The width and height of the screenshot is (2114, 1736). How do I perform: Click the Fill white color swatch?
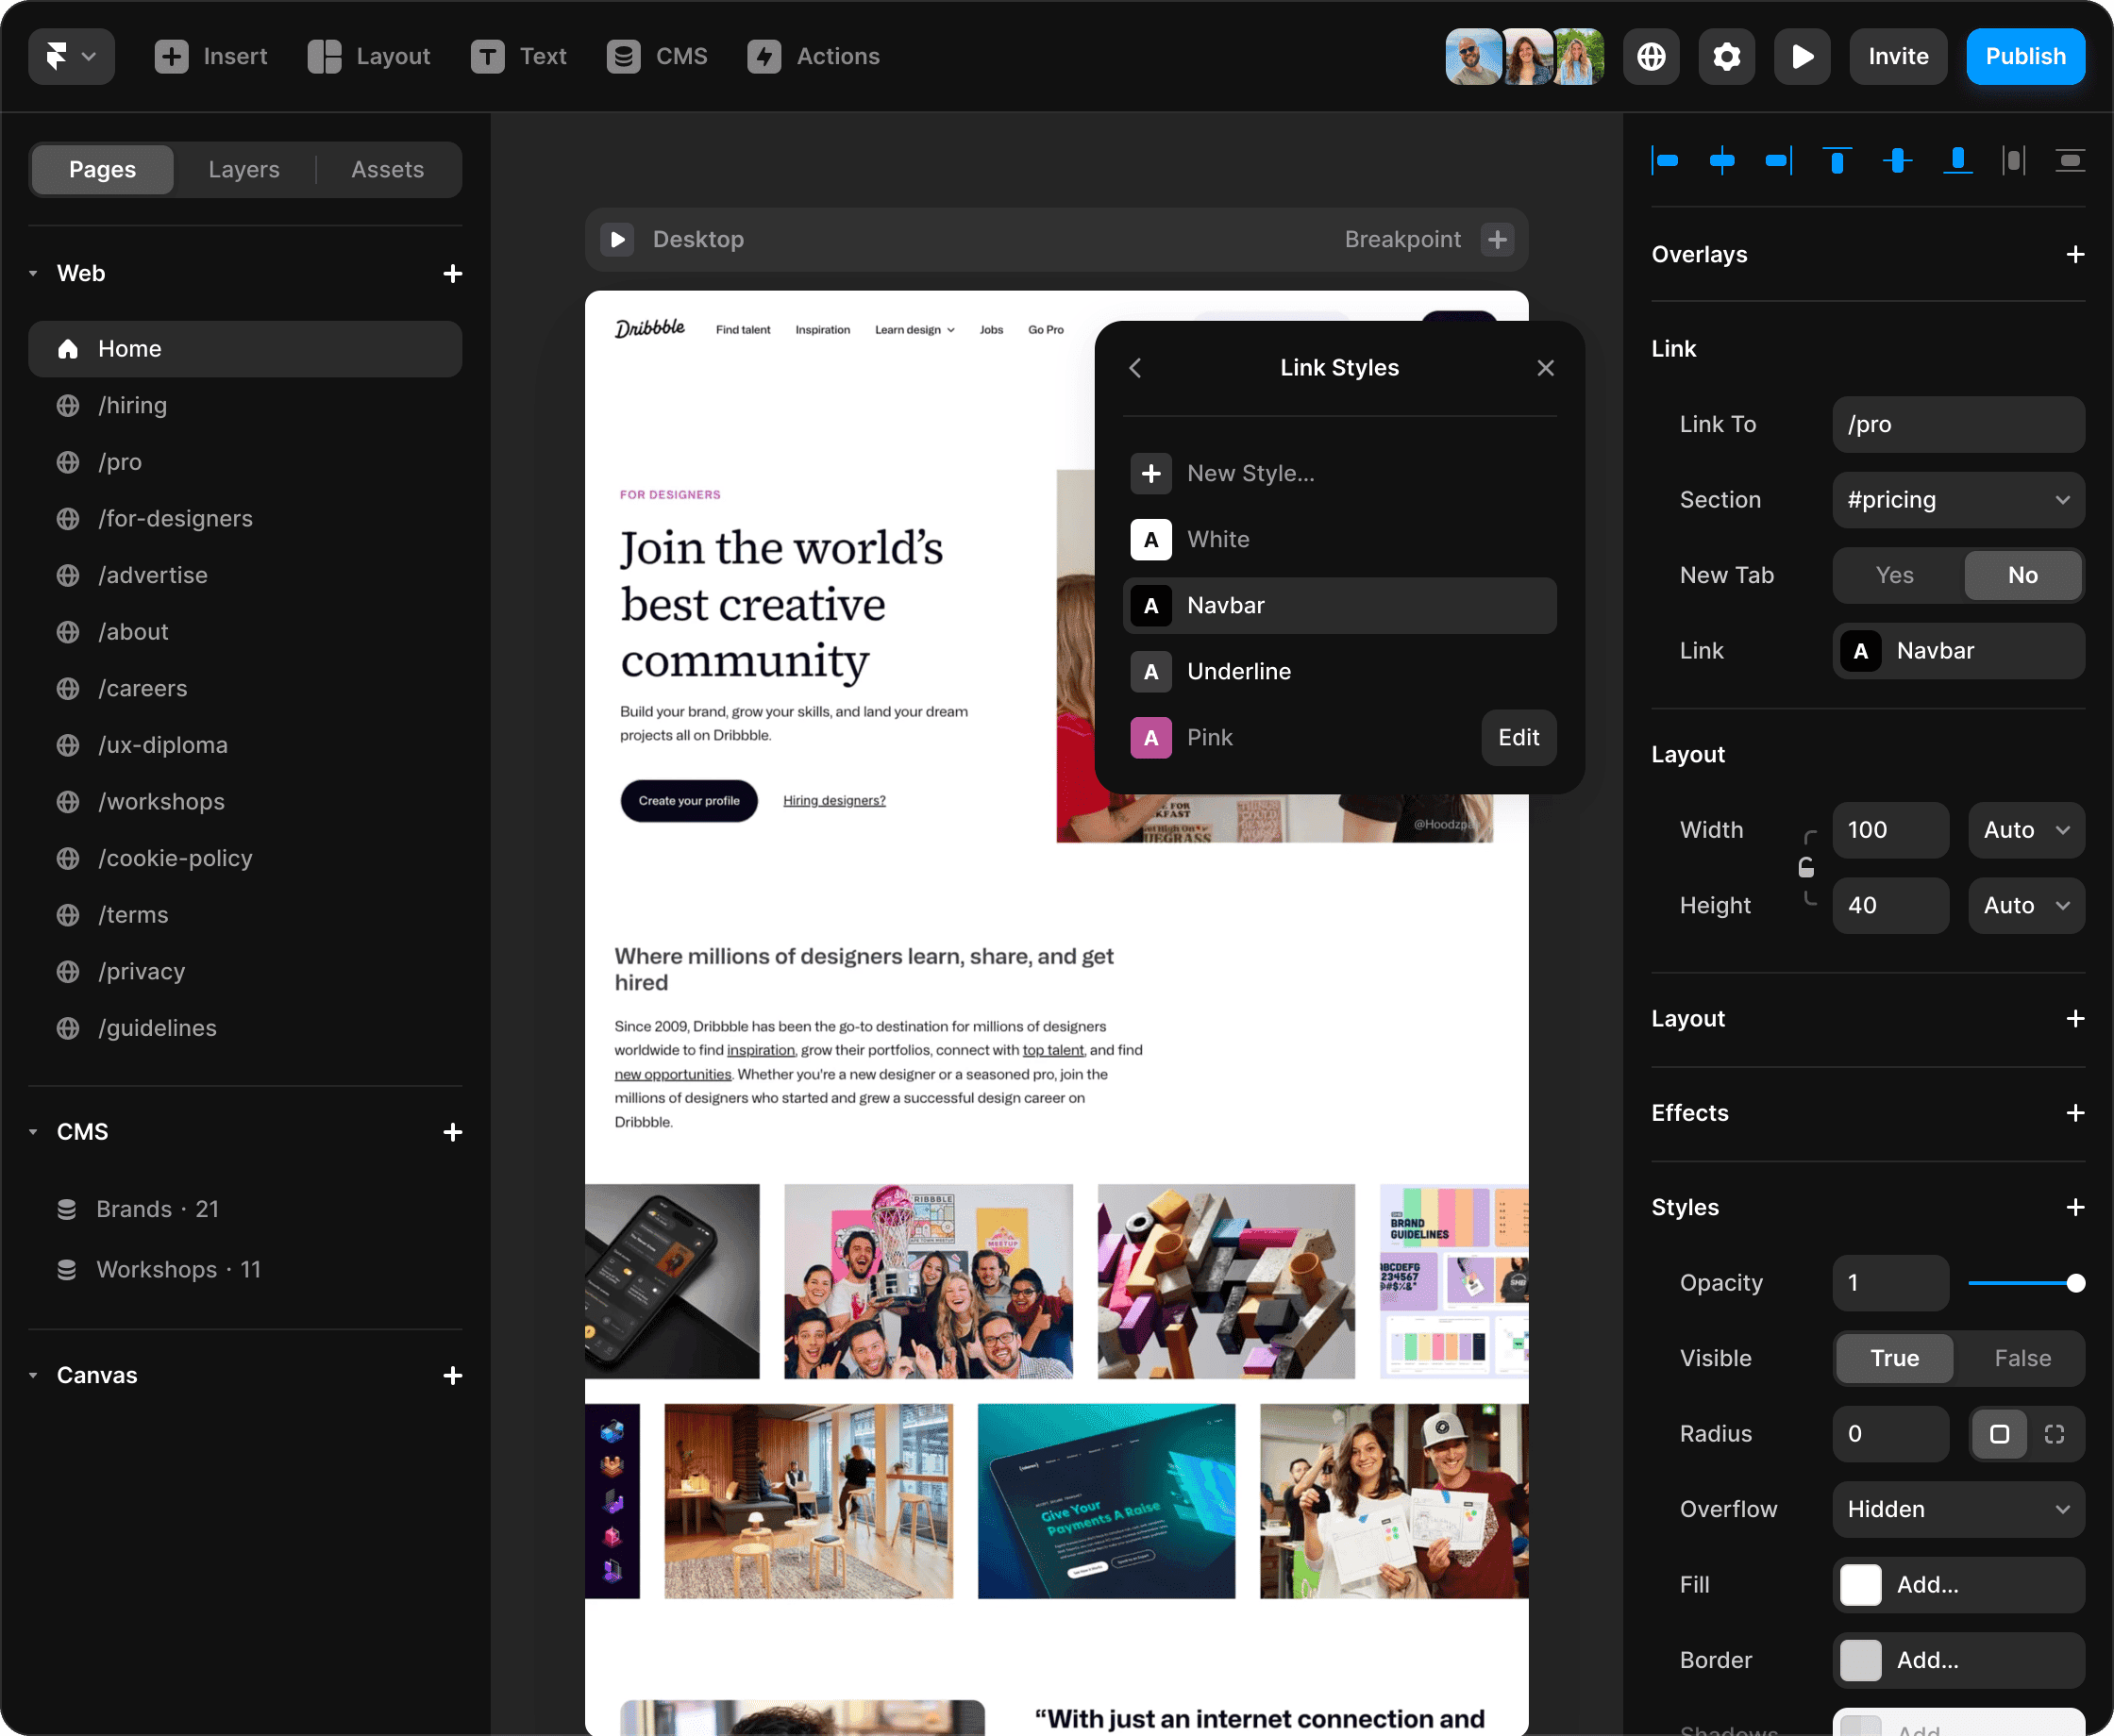coord(1860,1585)
